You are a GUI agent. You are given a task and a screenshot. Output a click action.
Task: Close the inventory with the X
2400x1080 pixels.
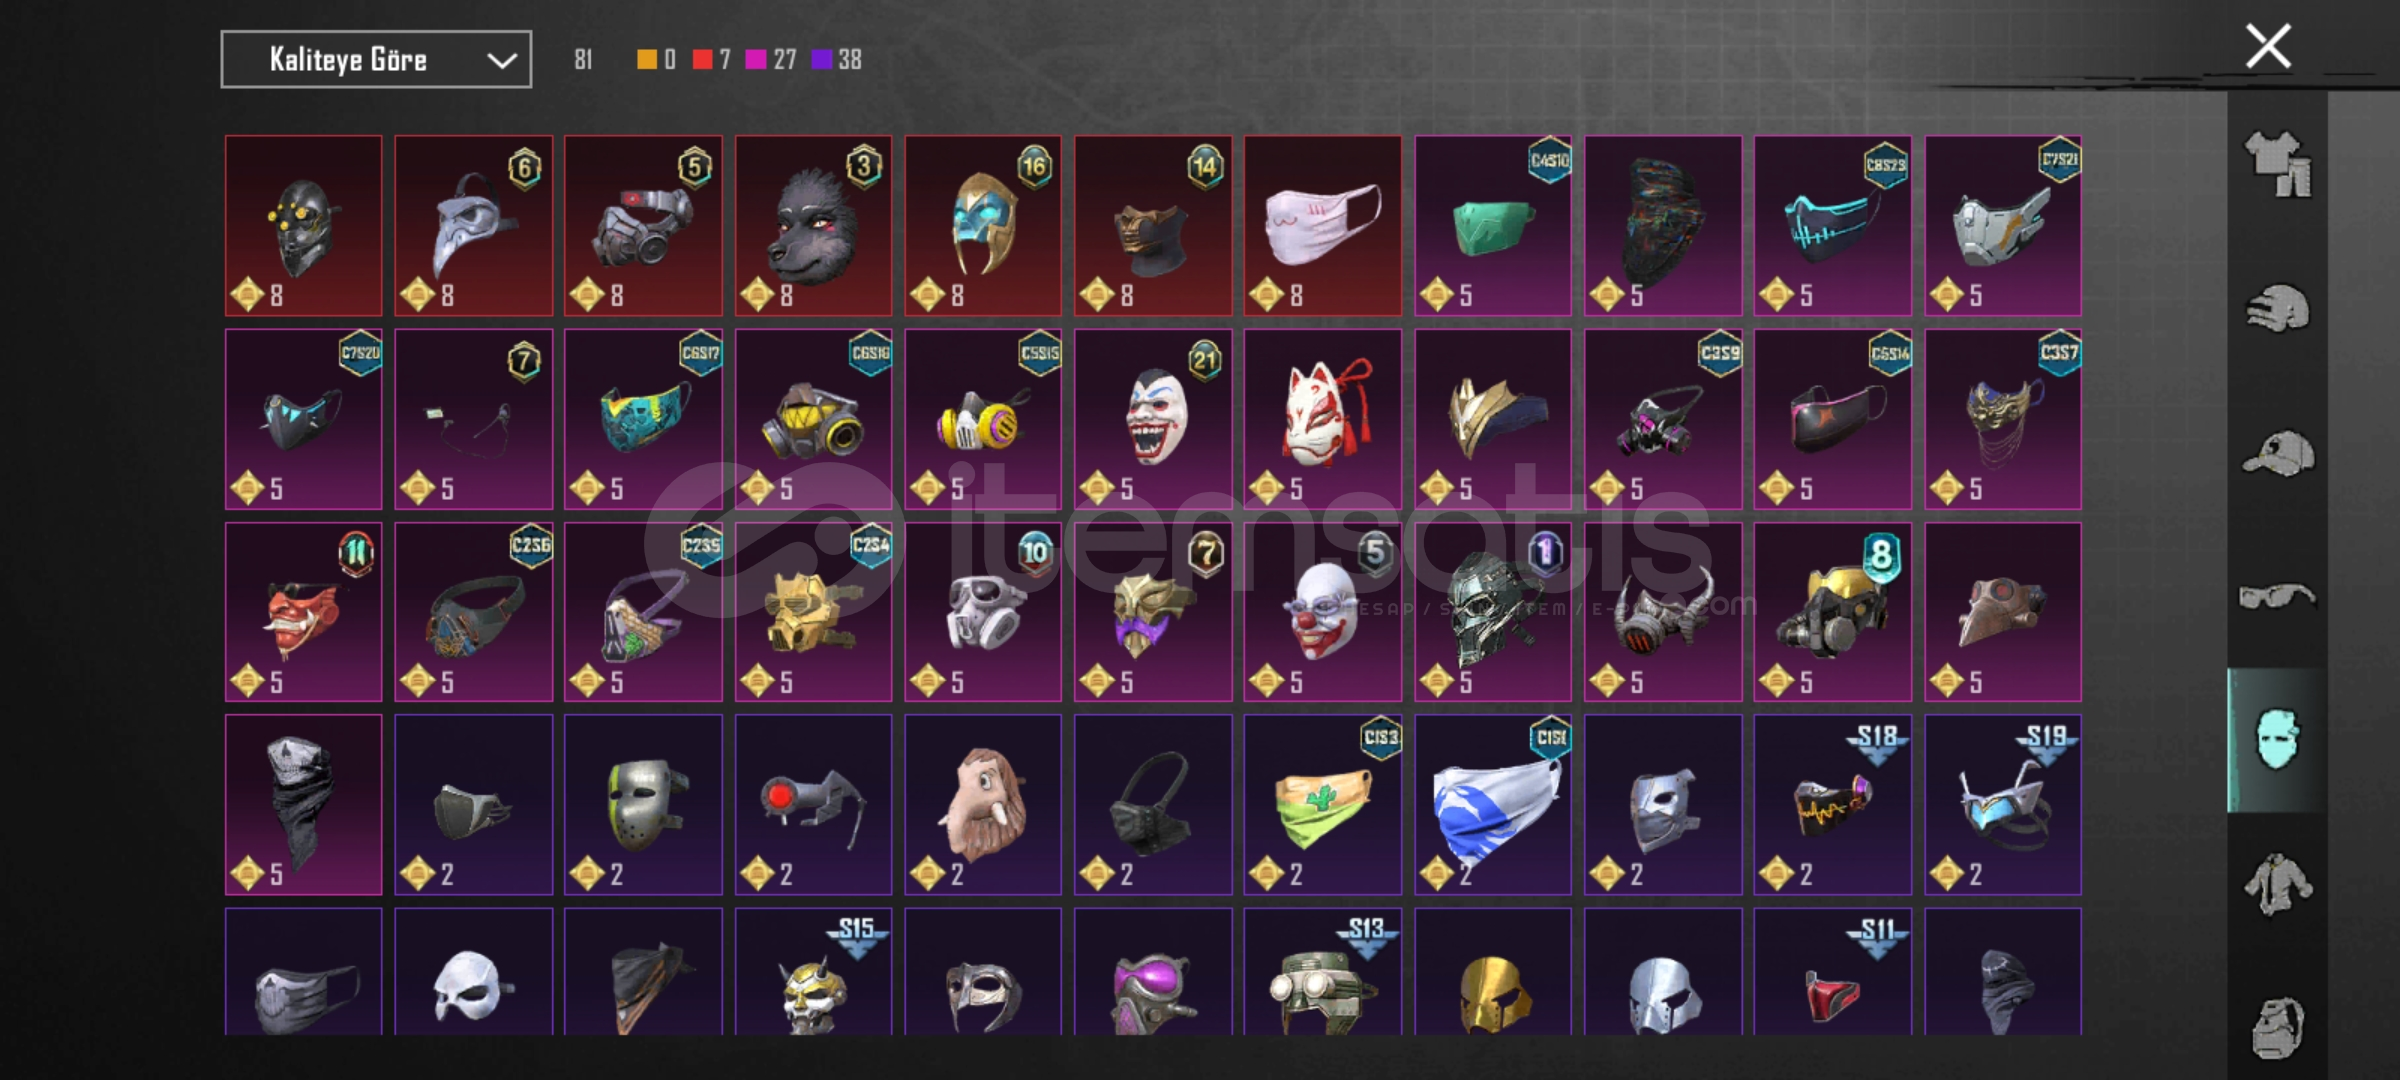(x=2268, y=46)
